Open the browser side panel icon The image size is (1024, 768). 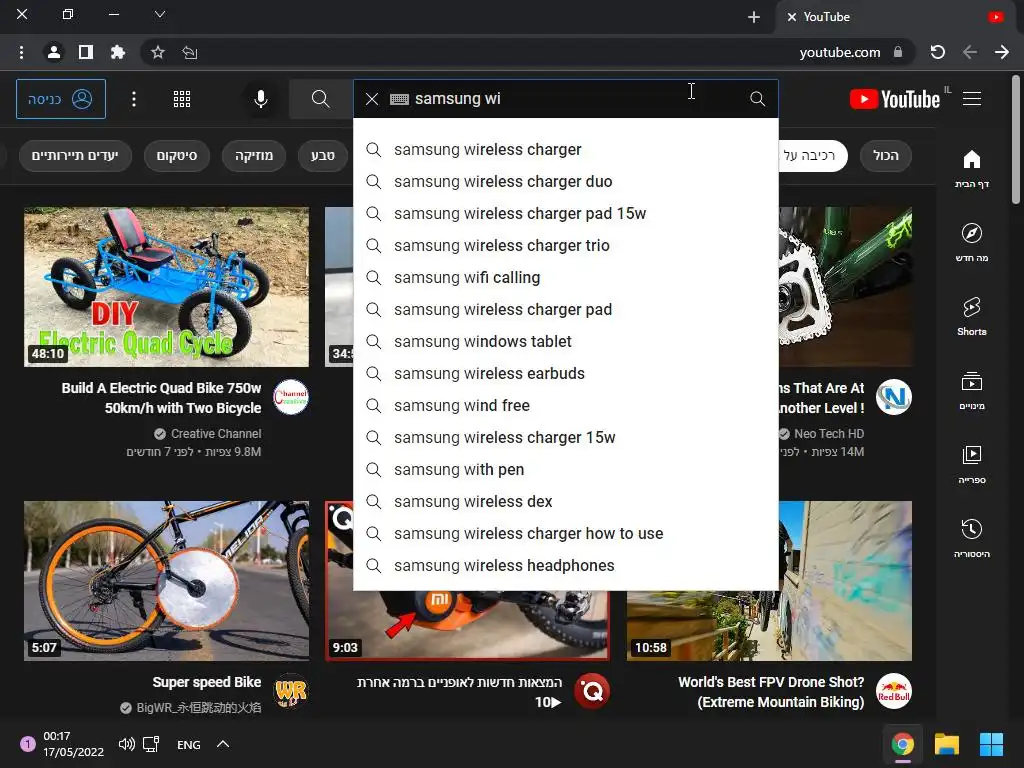pos(86,52)
